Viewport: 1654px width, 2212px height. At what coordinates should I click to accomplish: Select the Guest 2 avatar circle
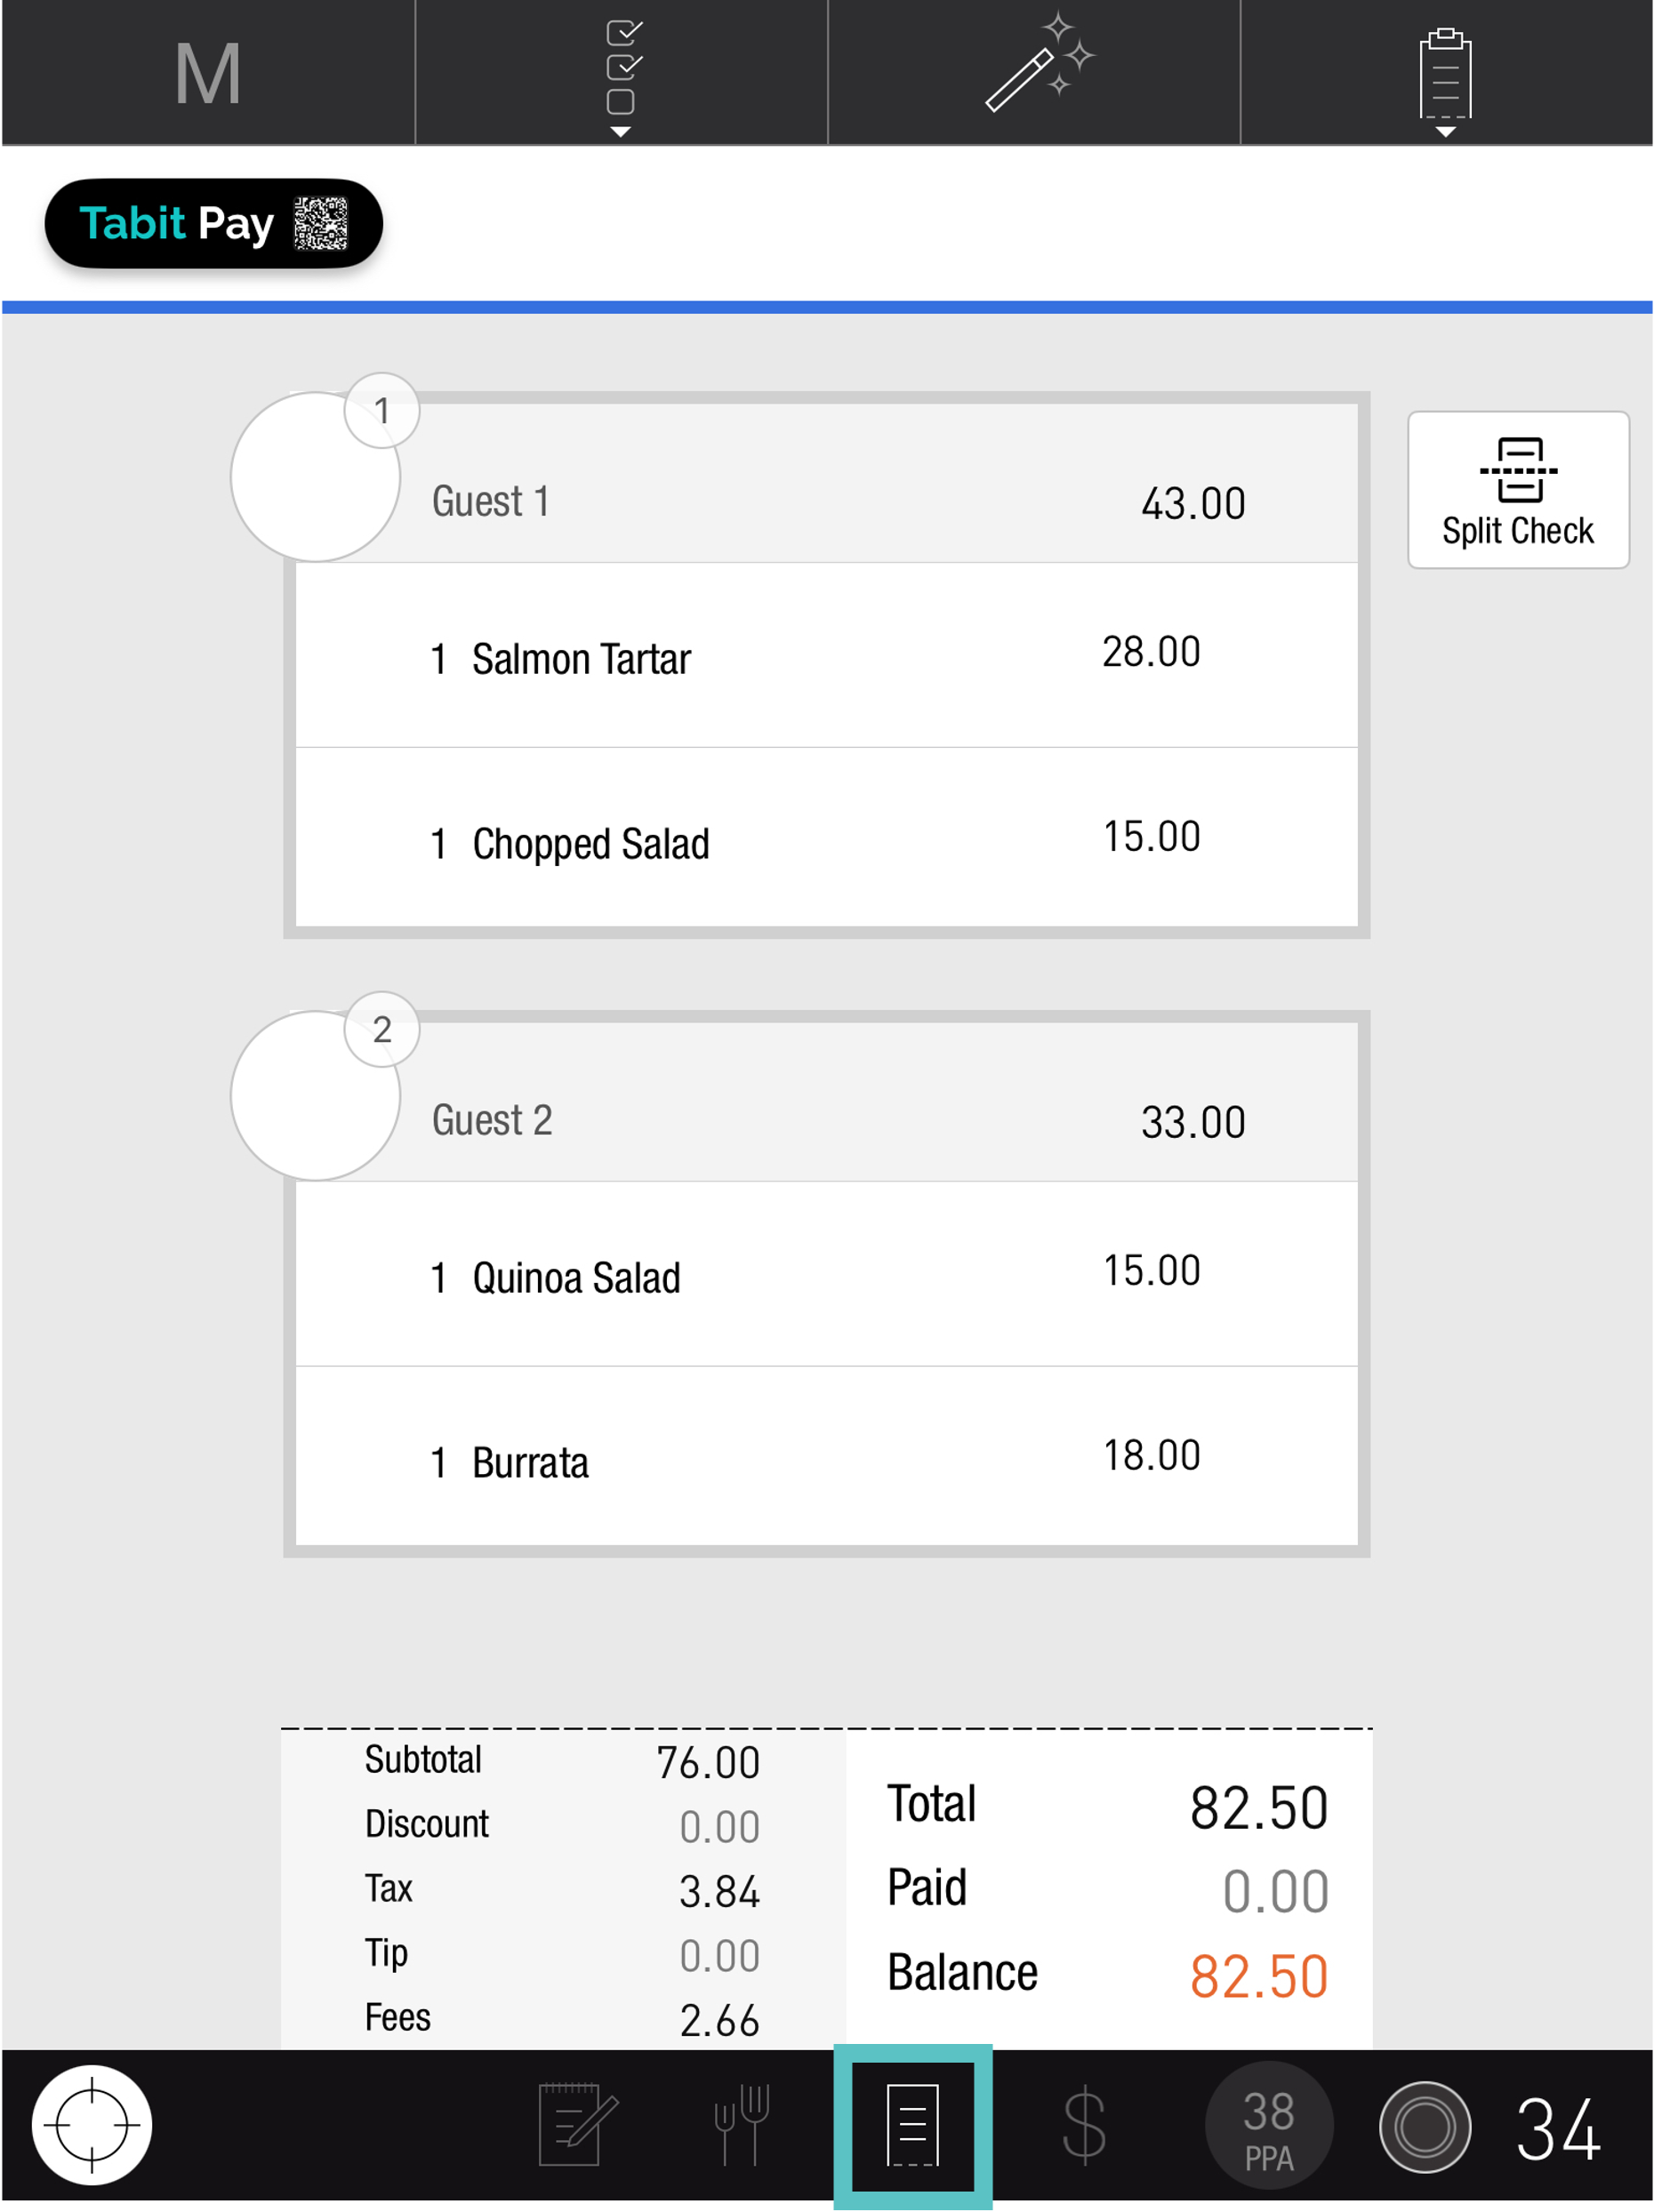[x=315, y=1096]
